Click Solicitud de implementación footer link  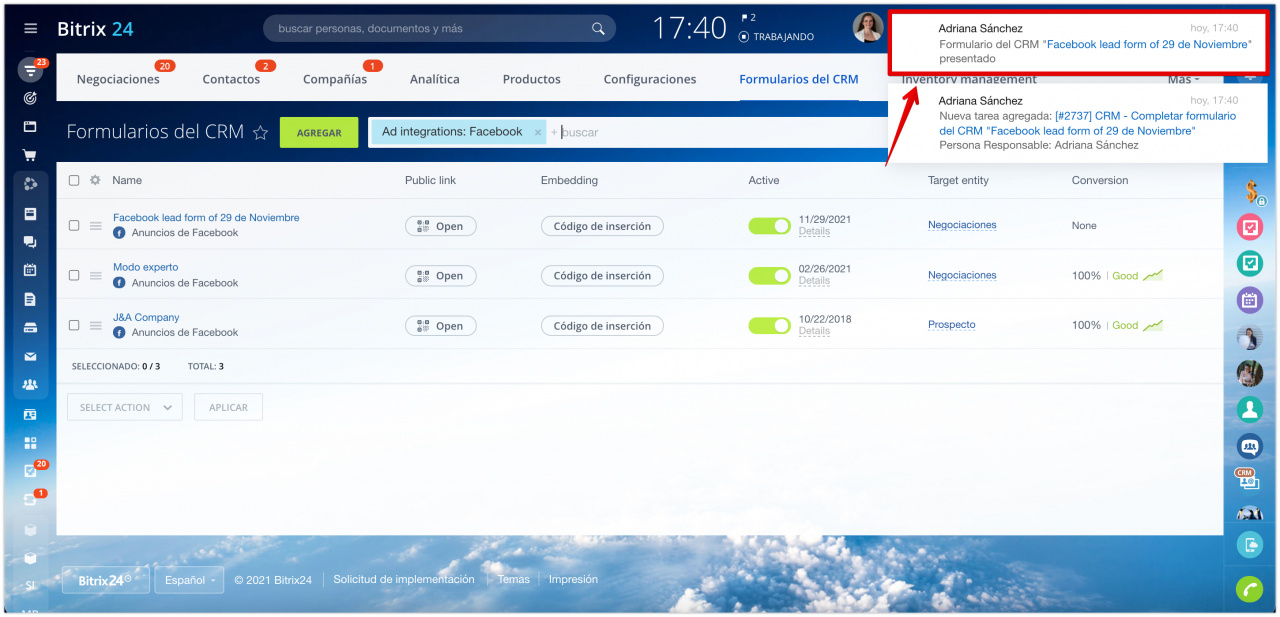(404, 580)
